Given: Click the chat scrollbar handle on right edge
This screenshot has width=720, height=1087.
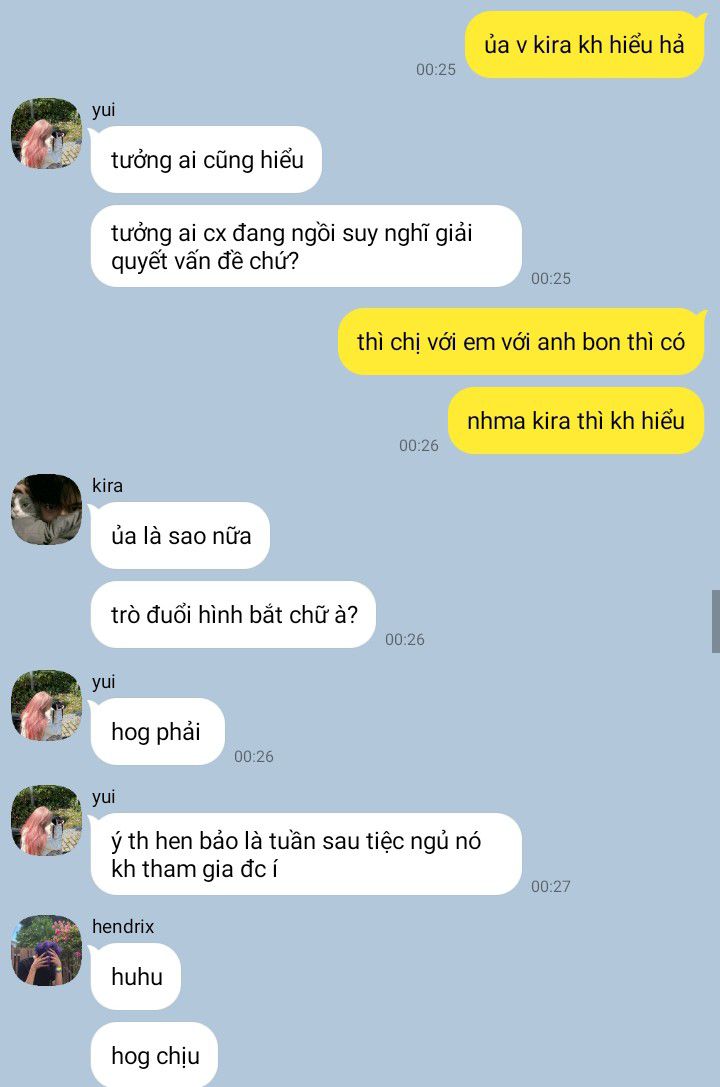Looking at the screenshot, I should pos(716,621).
